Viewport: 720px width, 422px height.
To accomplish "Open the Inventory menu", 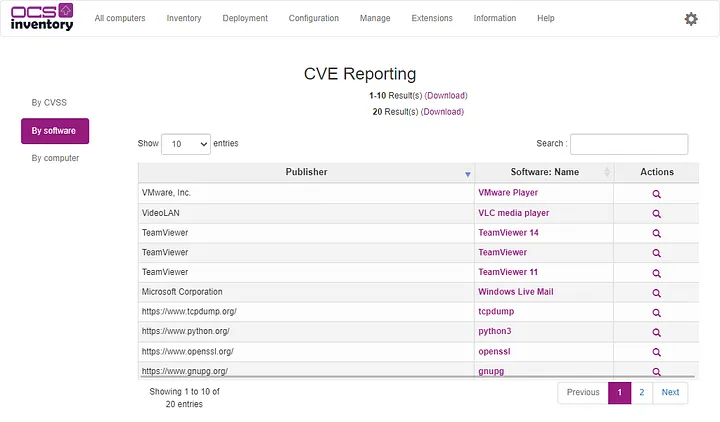I will click(184, 18).
